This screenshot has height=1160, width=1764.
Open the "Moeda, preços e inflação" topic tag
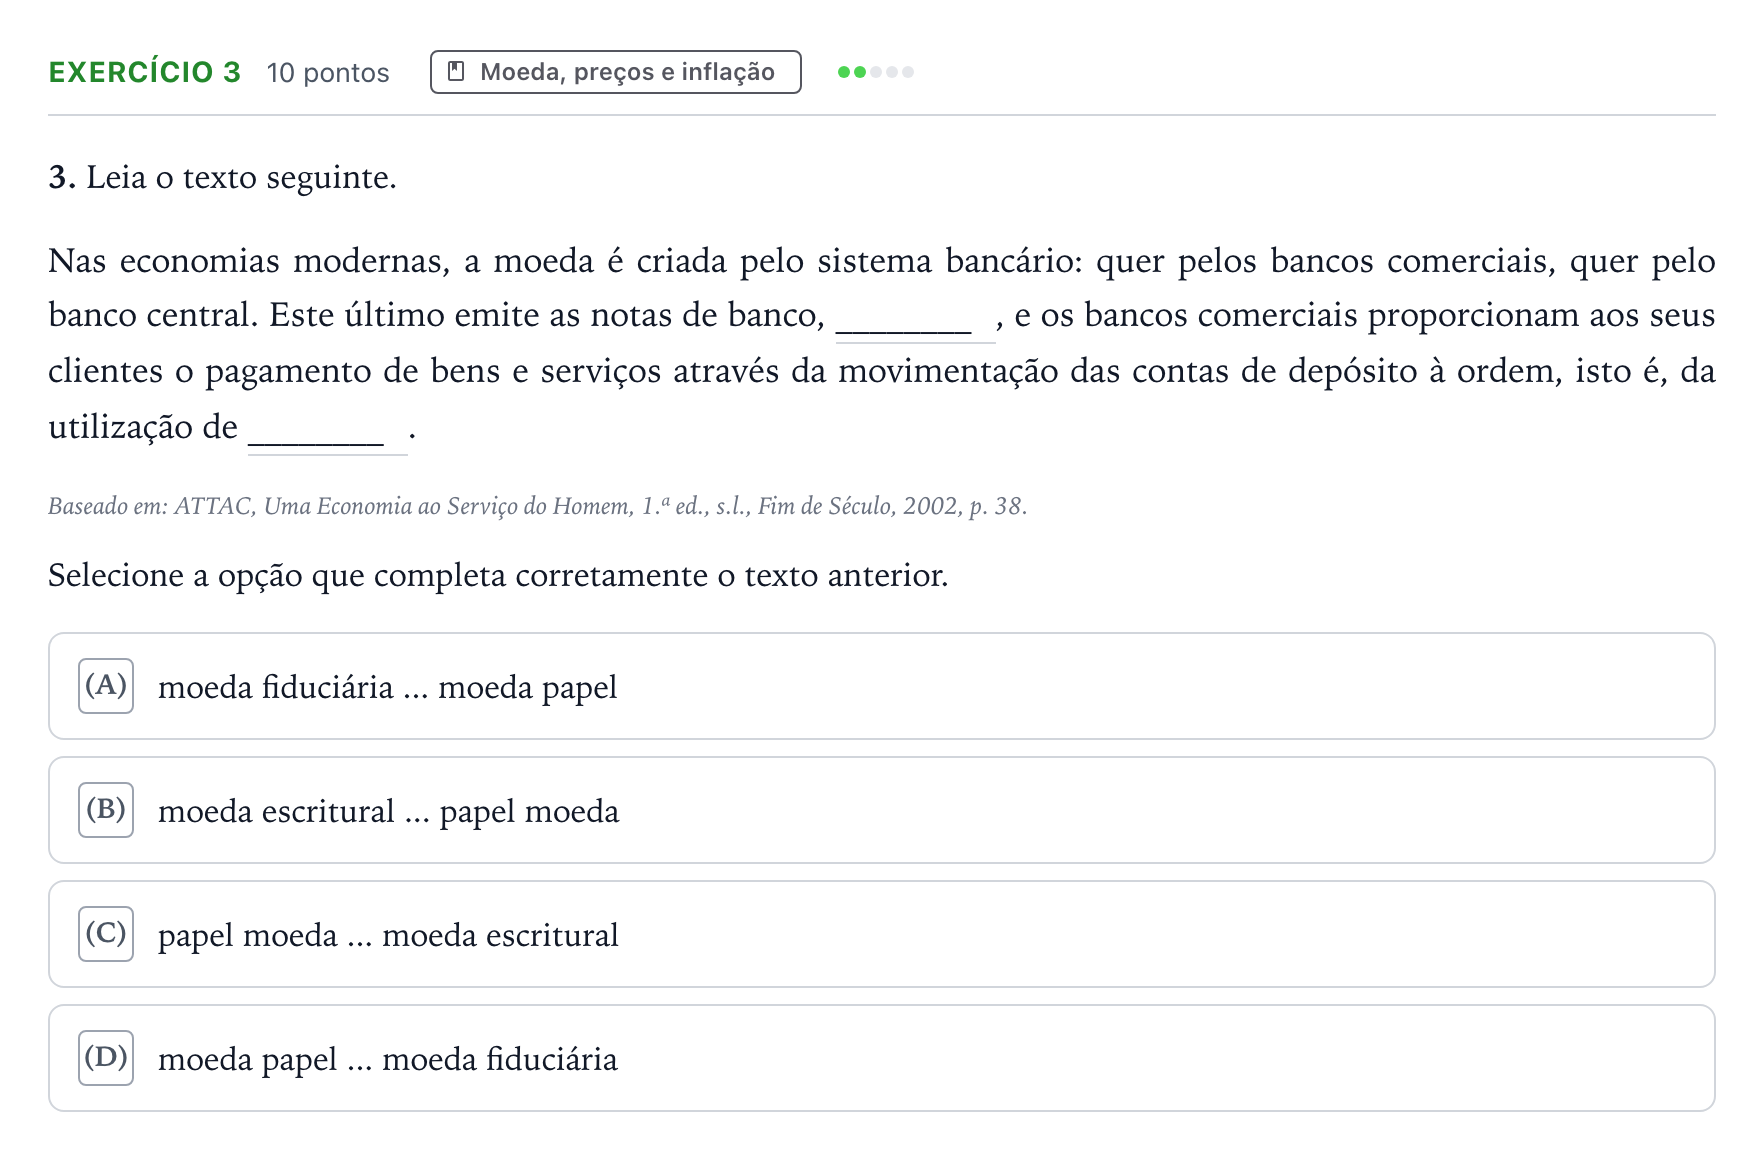click(x=615, y=72)
